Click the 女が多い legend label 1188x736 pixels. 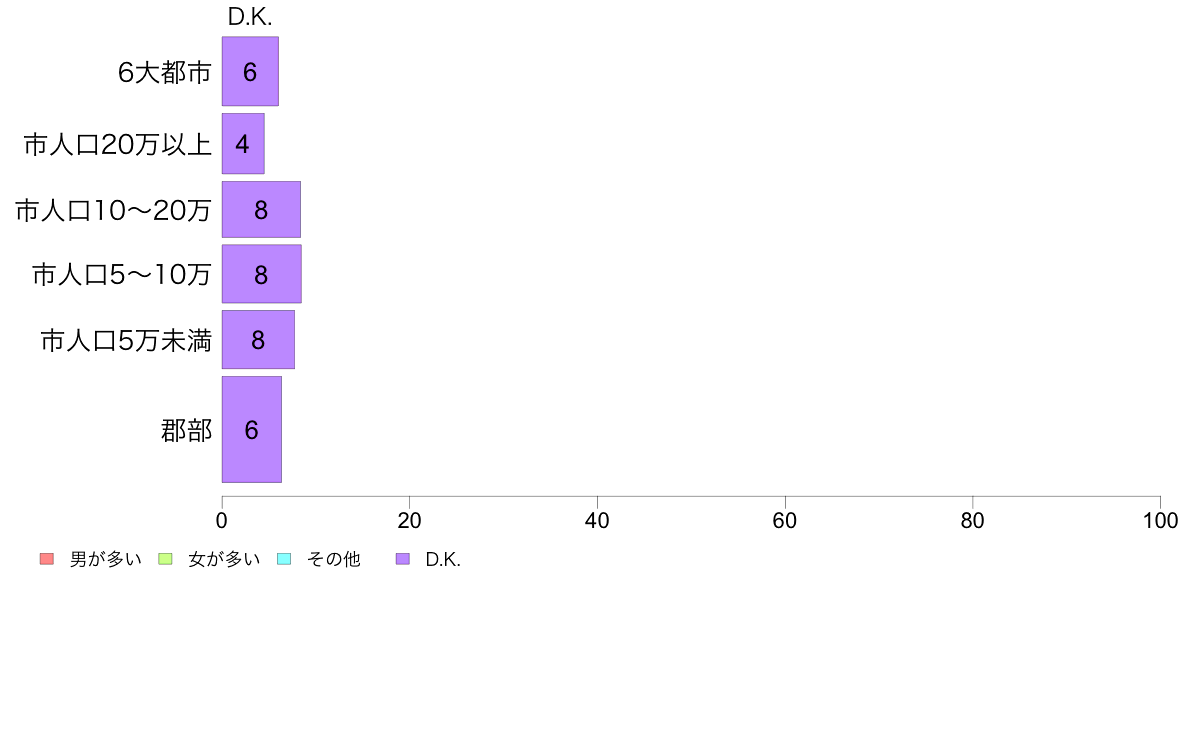(224, 559)
